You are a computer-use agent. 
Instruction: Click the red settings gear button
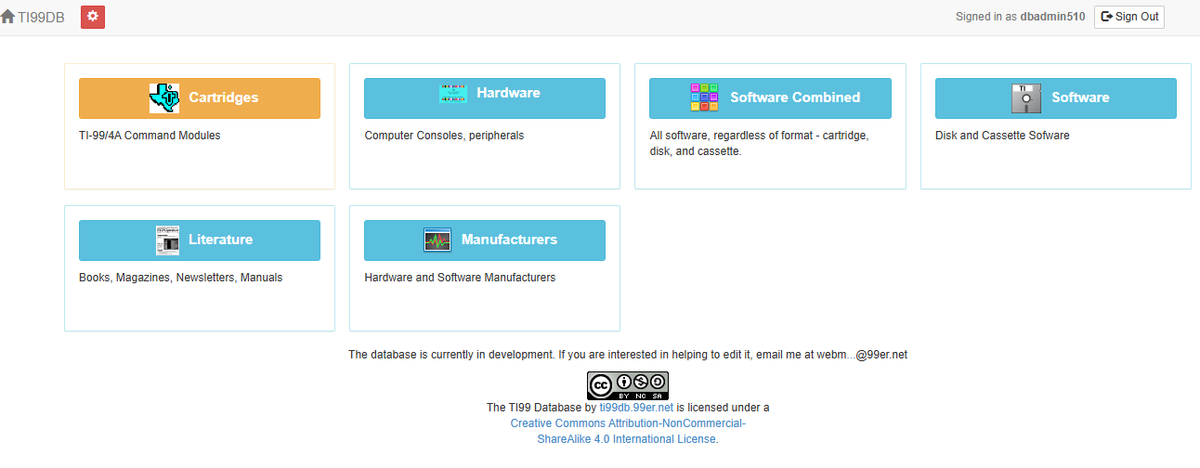93,17
